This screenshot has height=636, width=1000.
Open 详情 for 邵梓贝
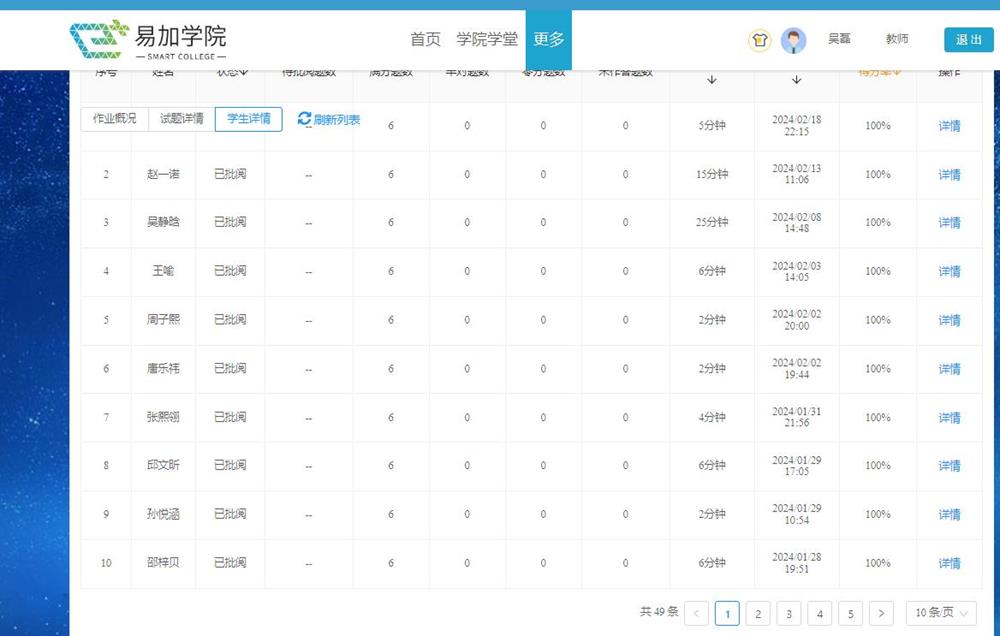(x=949, y=563)
